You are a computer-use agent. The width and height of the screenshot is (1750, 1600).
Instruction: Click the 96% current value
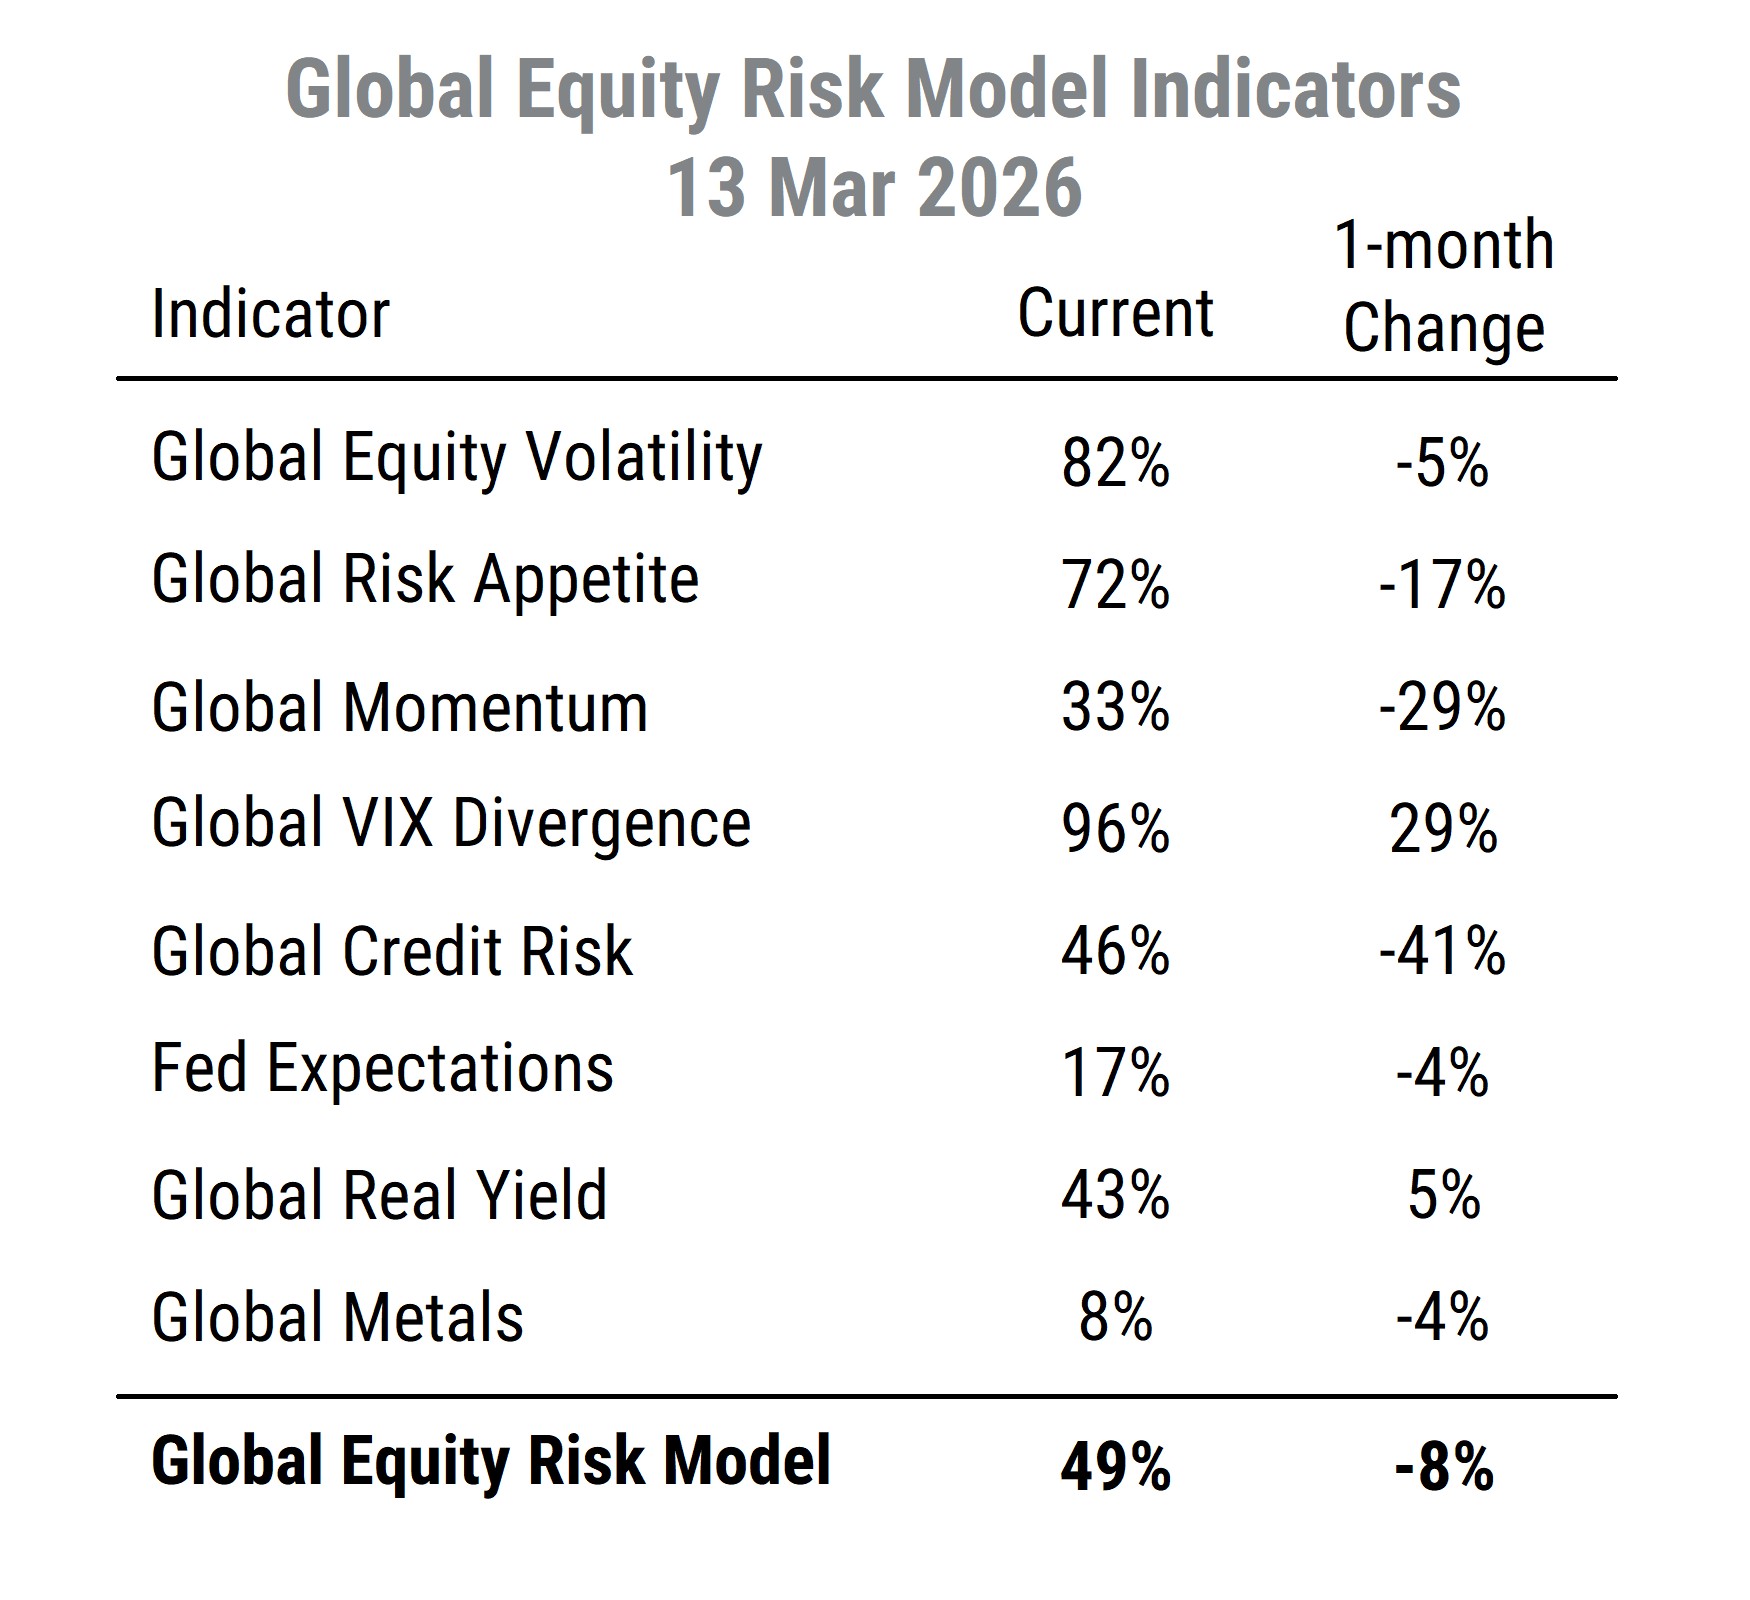1115,830
